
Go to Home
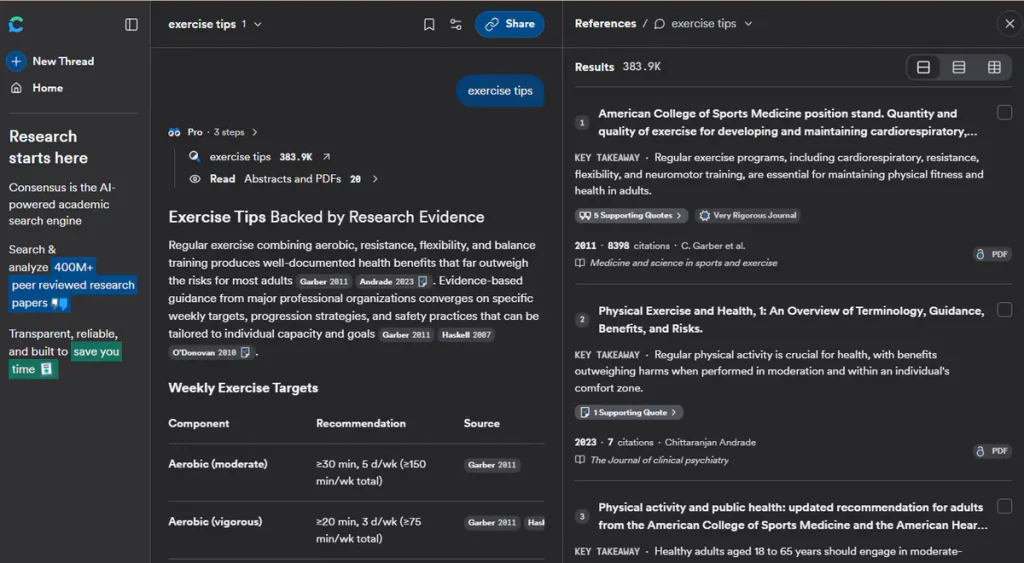click(x=38, y=88)
